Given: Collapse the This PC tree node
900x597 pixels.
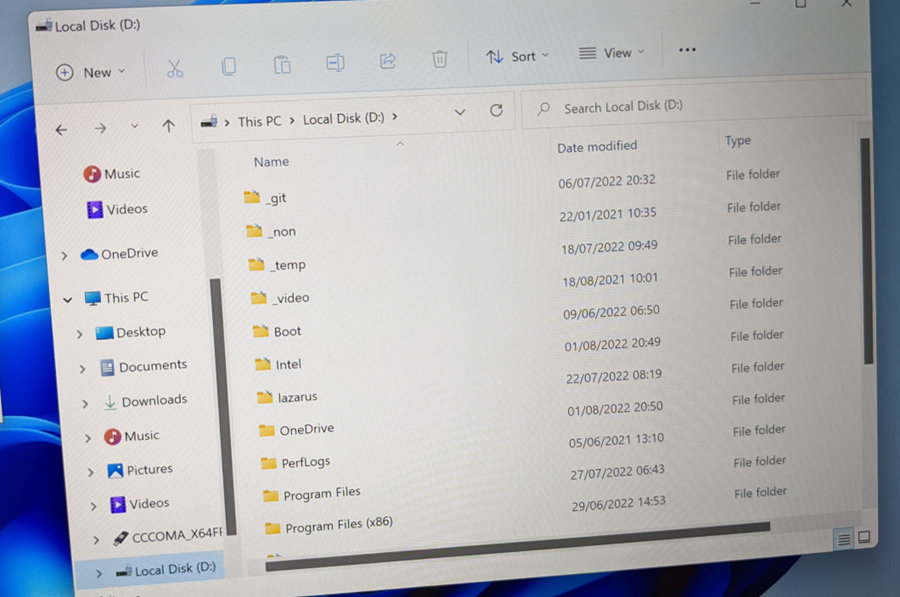Looking at the screenshot, I should tap(68, 299).
